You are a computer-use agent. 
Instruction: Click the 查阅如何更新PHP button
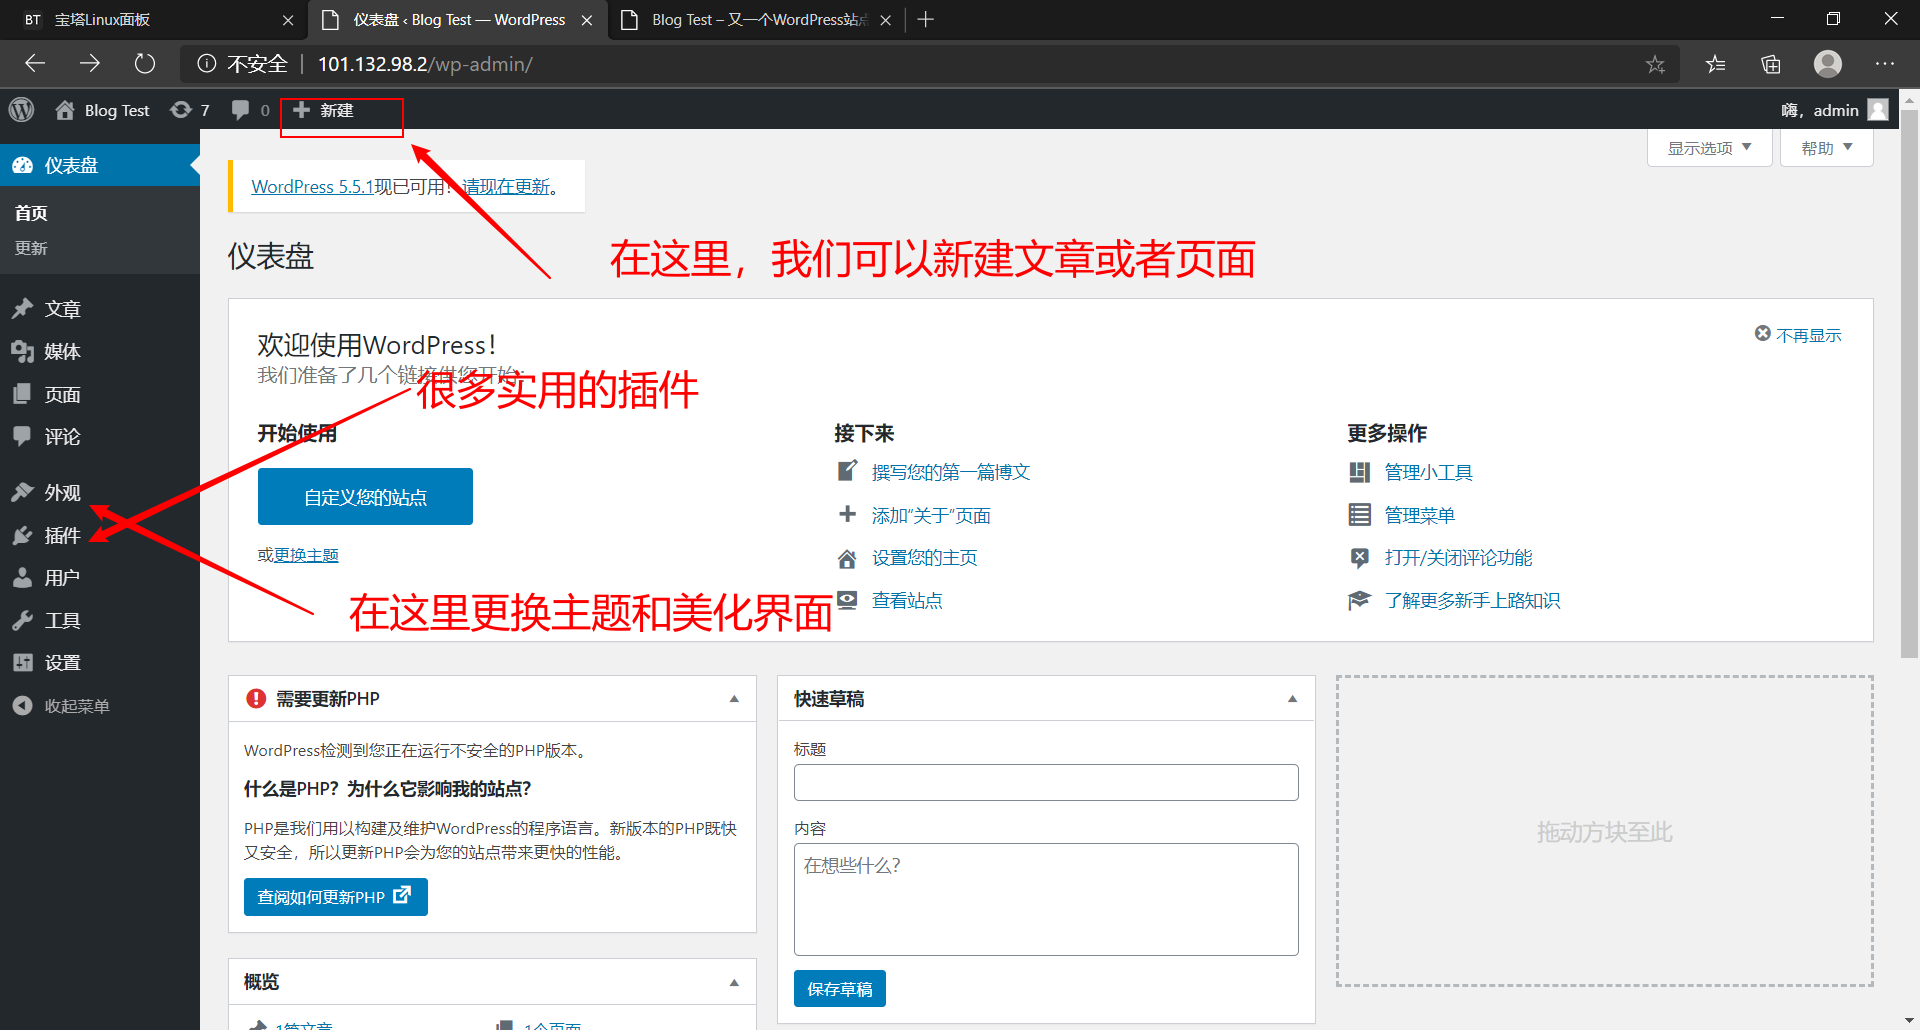click(335, 896)
